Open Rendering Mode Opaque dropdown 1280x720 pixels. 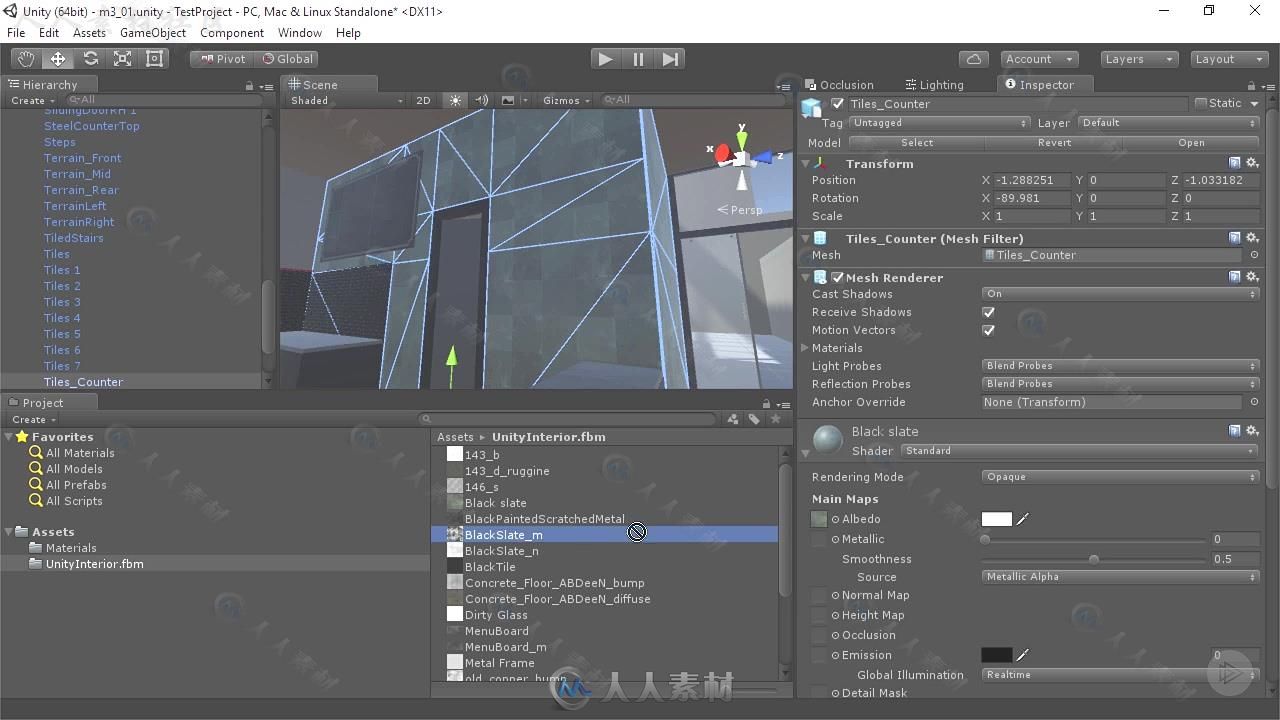[x=1120, y=477]
